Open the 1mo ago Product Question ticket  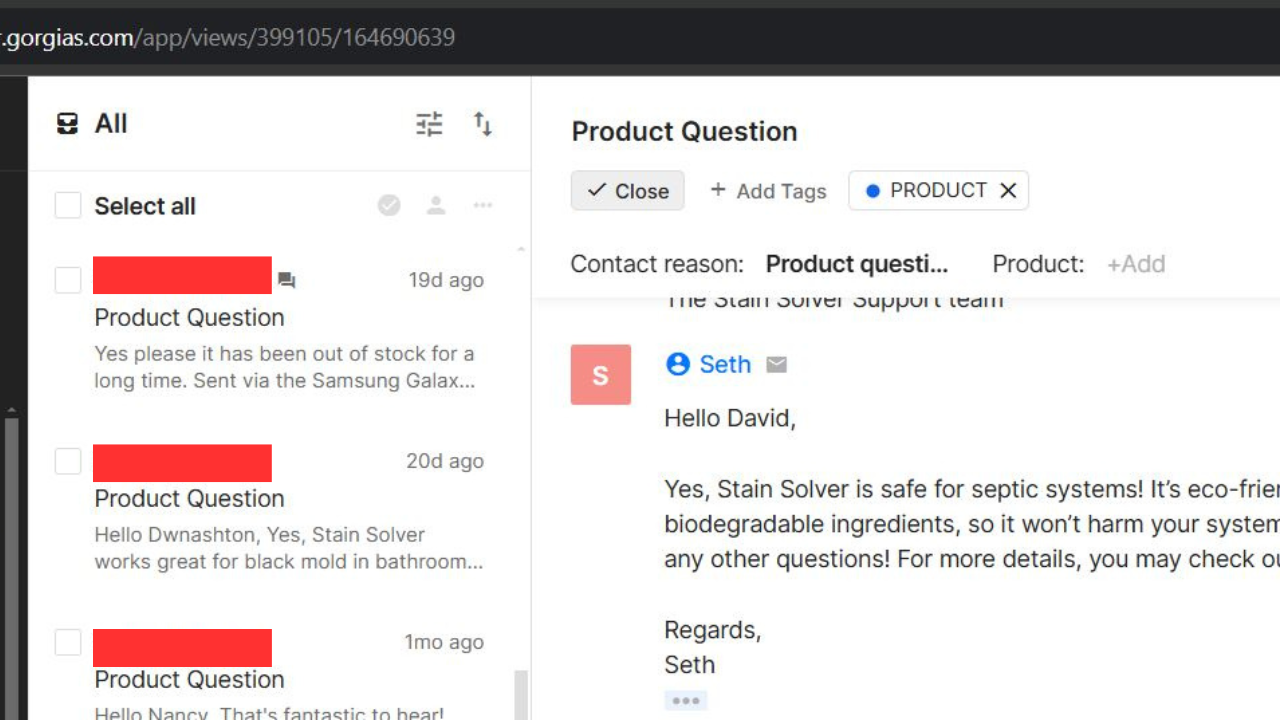(189, 679)
